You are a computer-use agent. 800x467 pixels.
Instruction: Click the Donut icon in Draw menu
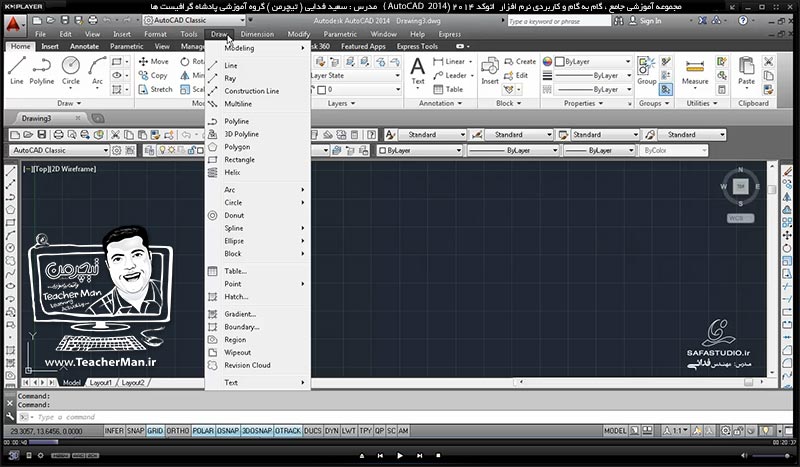tap(213, 215)
